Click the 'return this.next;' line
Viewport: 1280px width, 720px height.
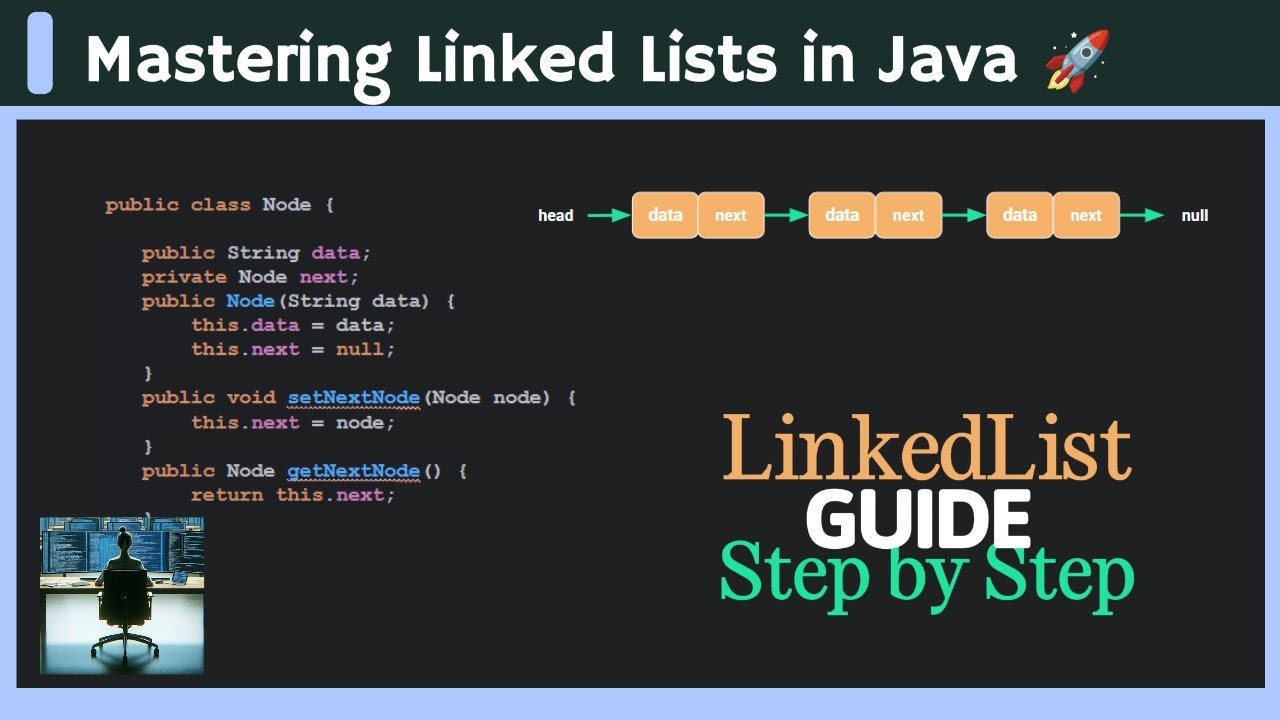294,495
